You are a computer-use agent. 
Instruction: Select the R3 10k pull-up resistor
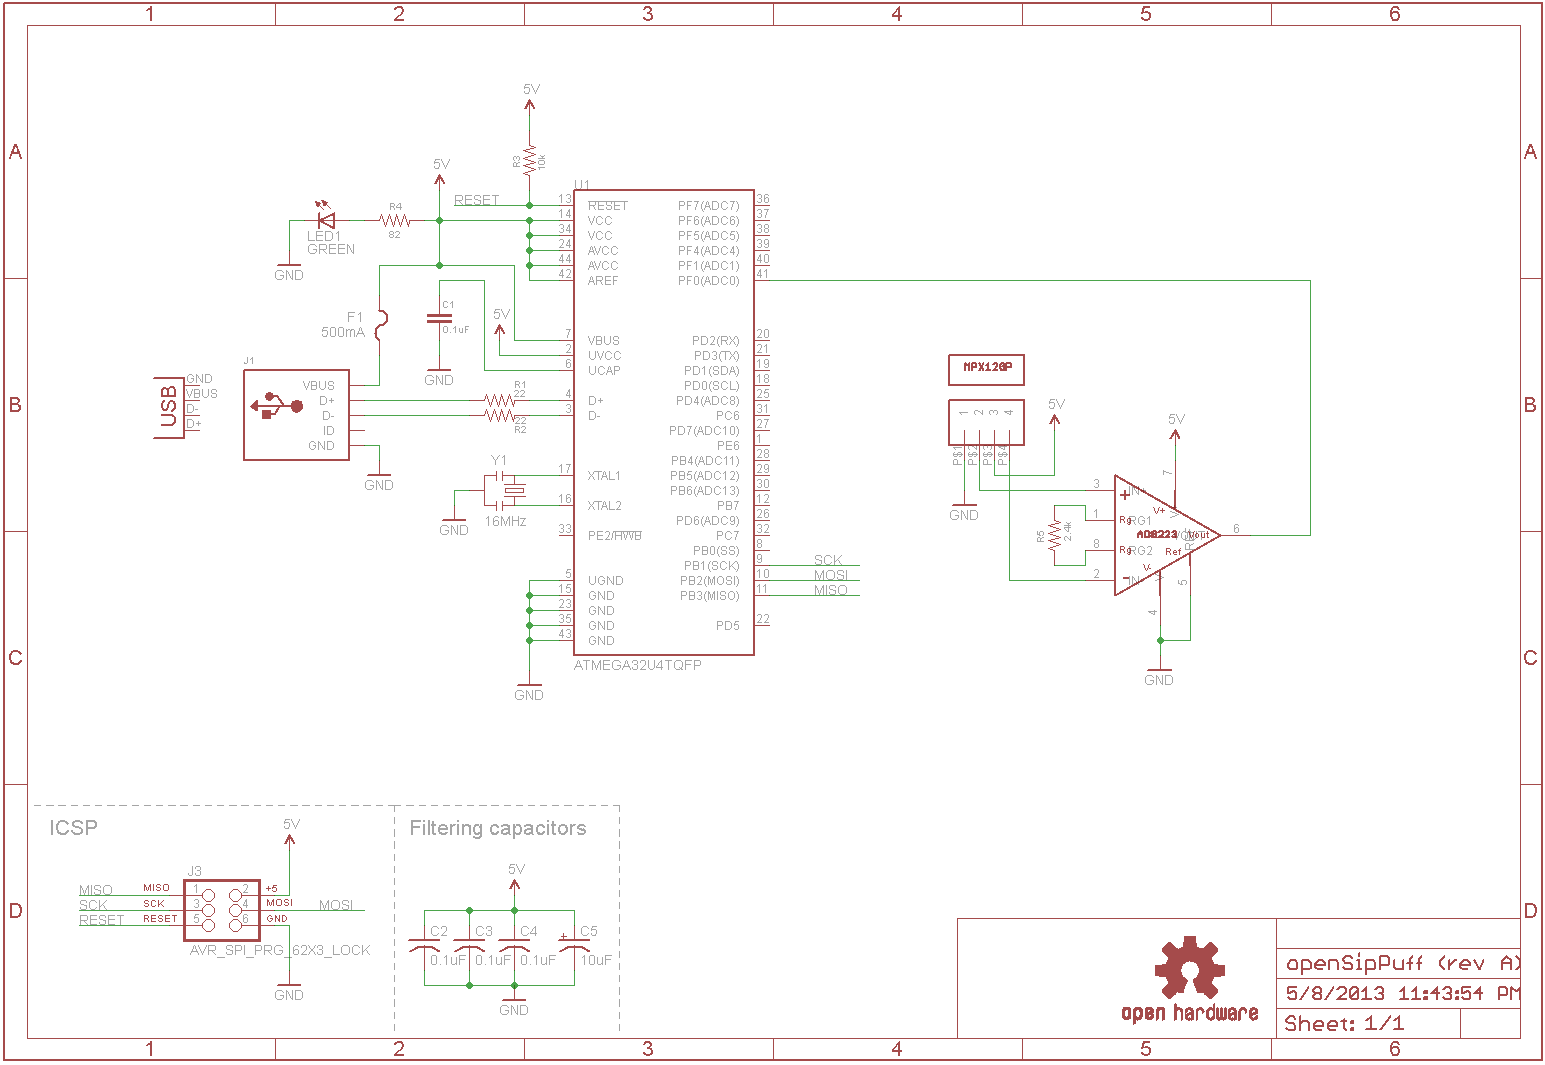tap(529, 159)
